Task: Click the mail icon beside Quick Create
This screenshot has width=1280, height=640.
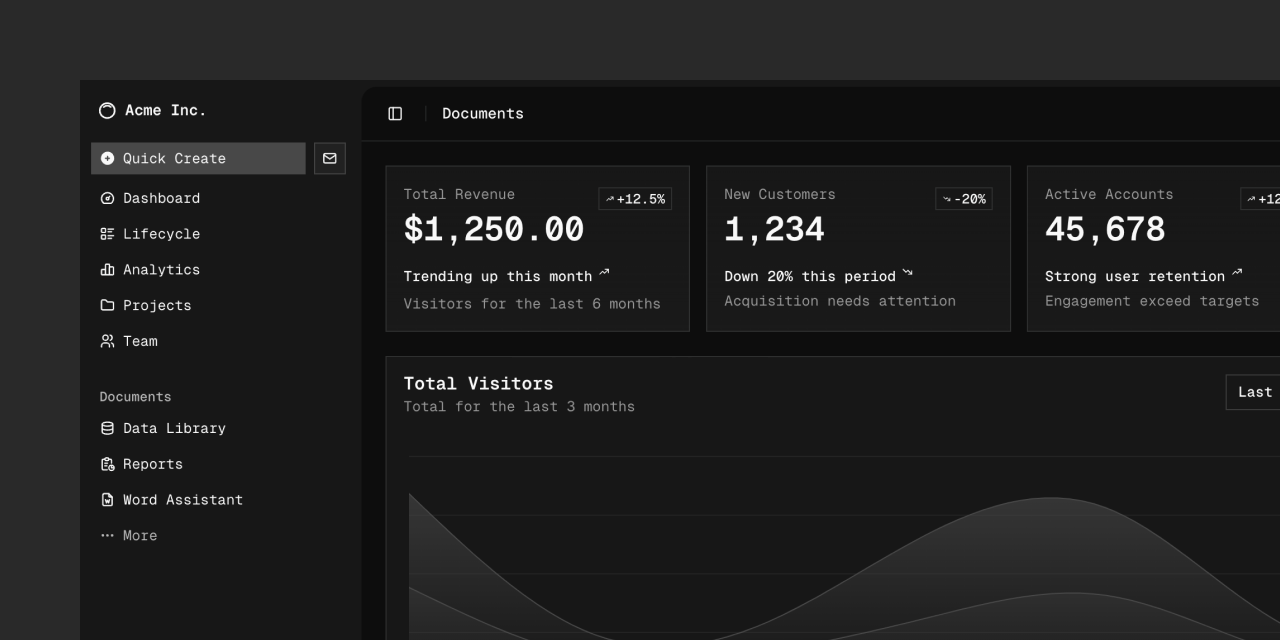Action: pos(330,158)
